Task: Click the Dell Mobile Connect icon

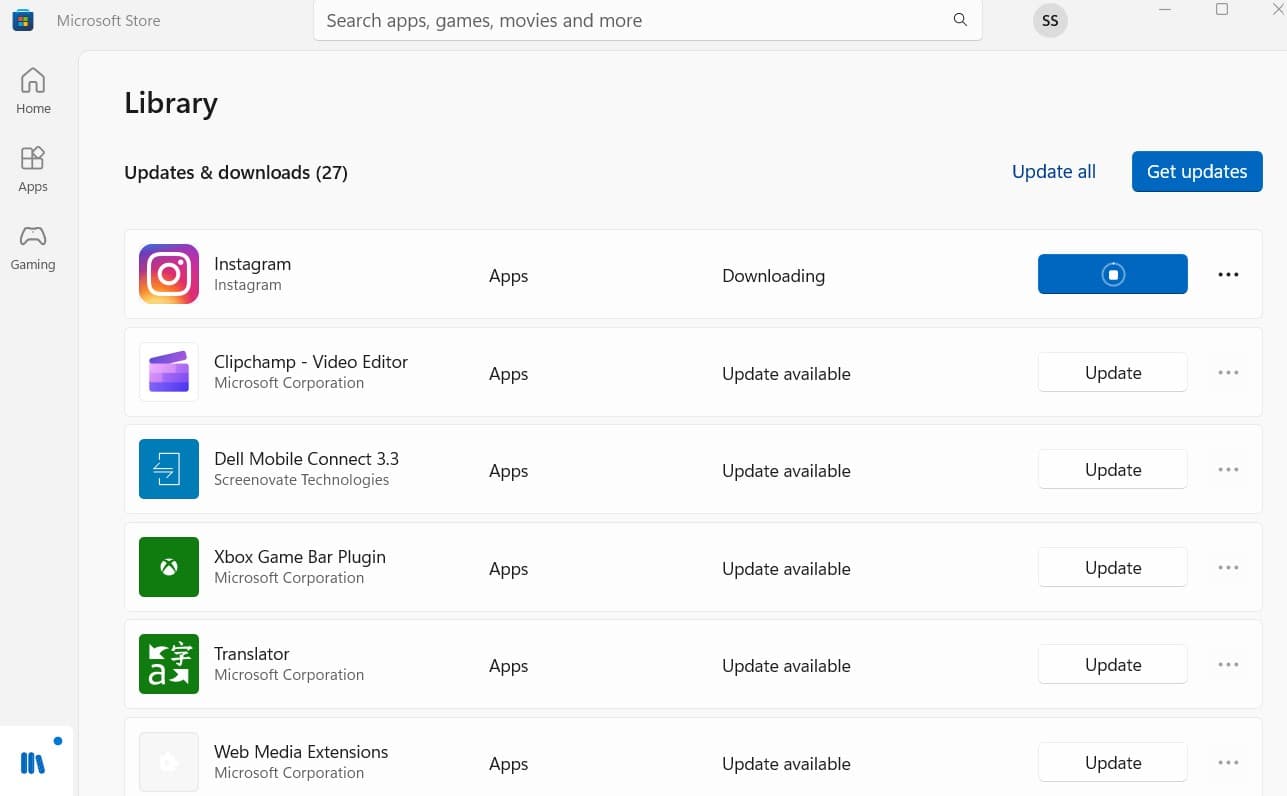Action: [x=169, y=469]
